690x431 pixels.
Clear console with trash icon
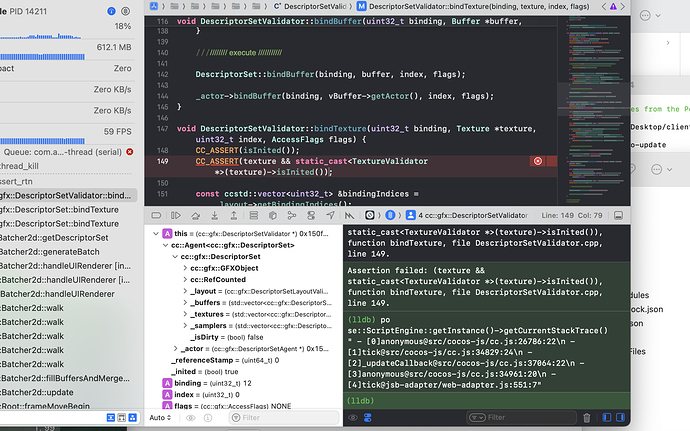[x=587, y=418]
